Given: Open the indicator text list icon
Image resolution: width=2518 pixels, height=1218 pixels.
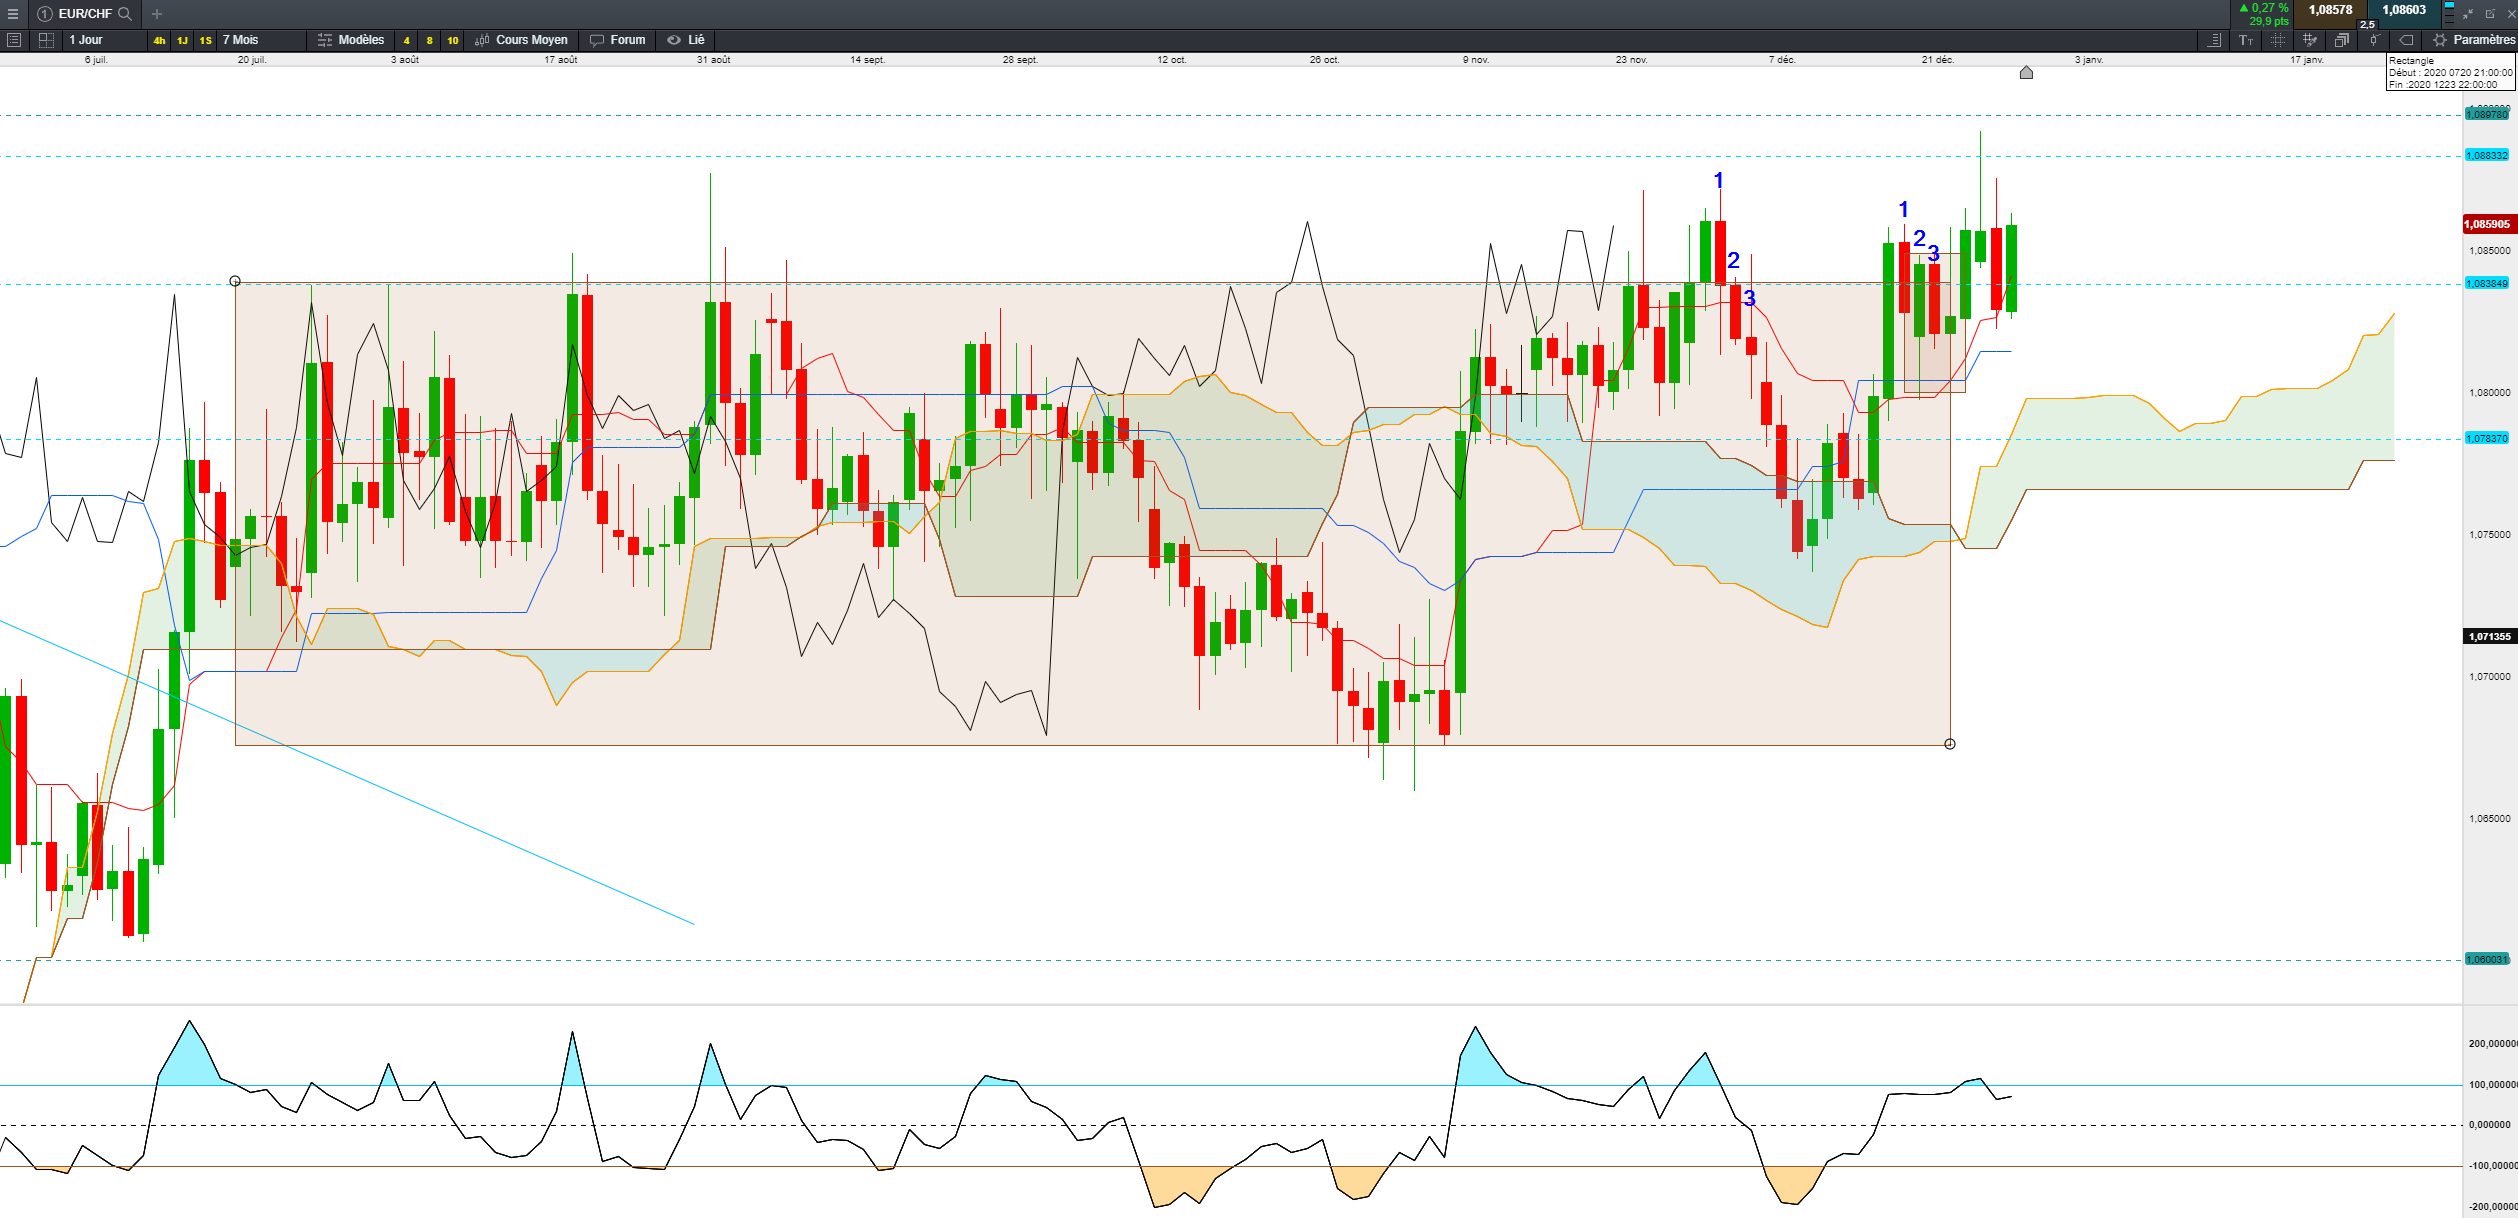Looking at the screenshot, I should tap(2214, 40).
